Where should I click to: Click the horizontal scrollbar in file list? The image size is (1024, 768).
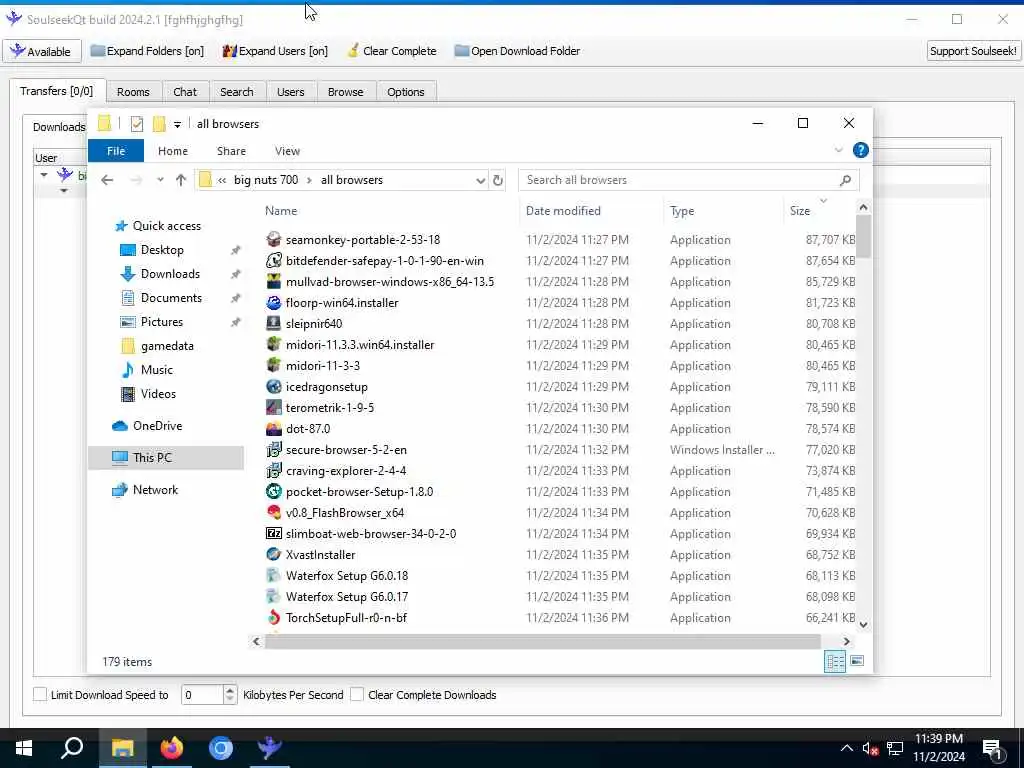(x=542, y=641)
